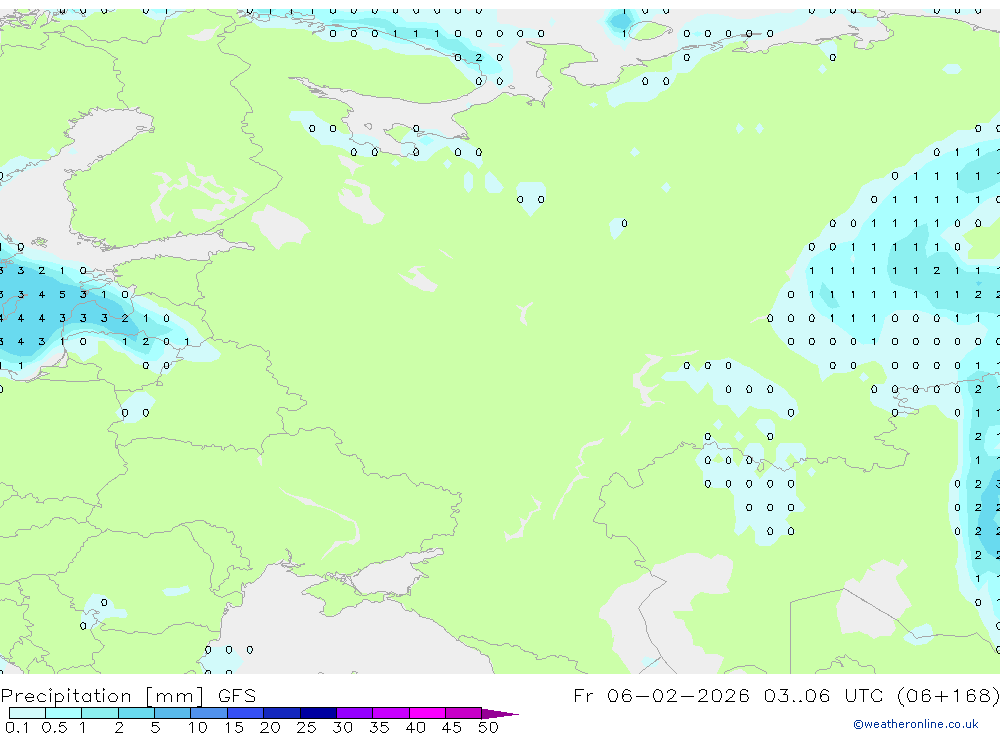
Task: Pick the 5–10 mm legend swatch
Action: (173, 713)
